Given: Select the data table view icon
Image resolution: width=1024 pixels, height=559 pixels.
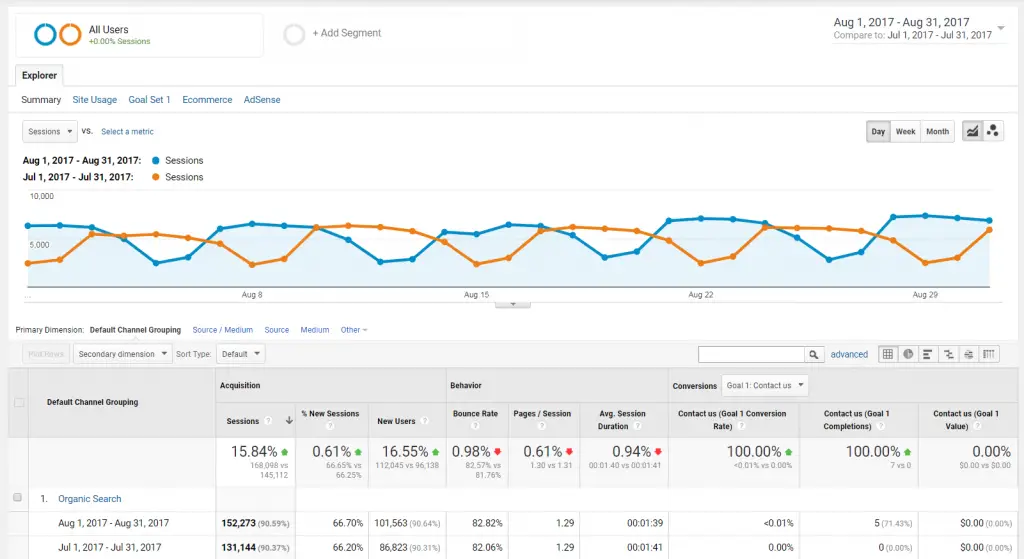Looking at the screenshot, I should click(888, 354).
